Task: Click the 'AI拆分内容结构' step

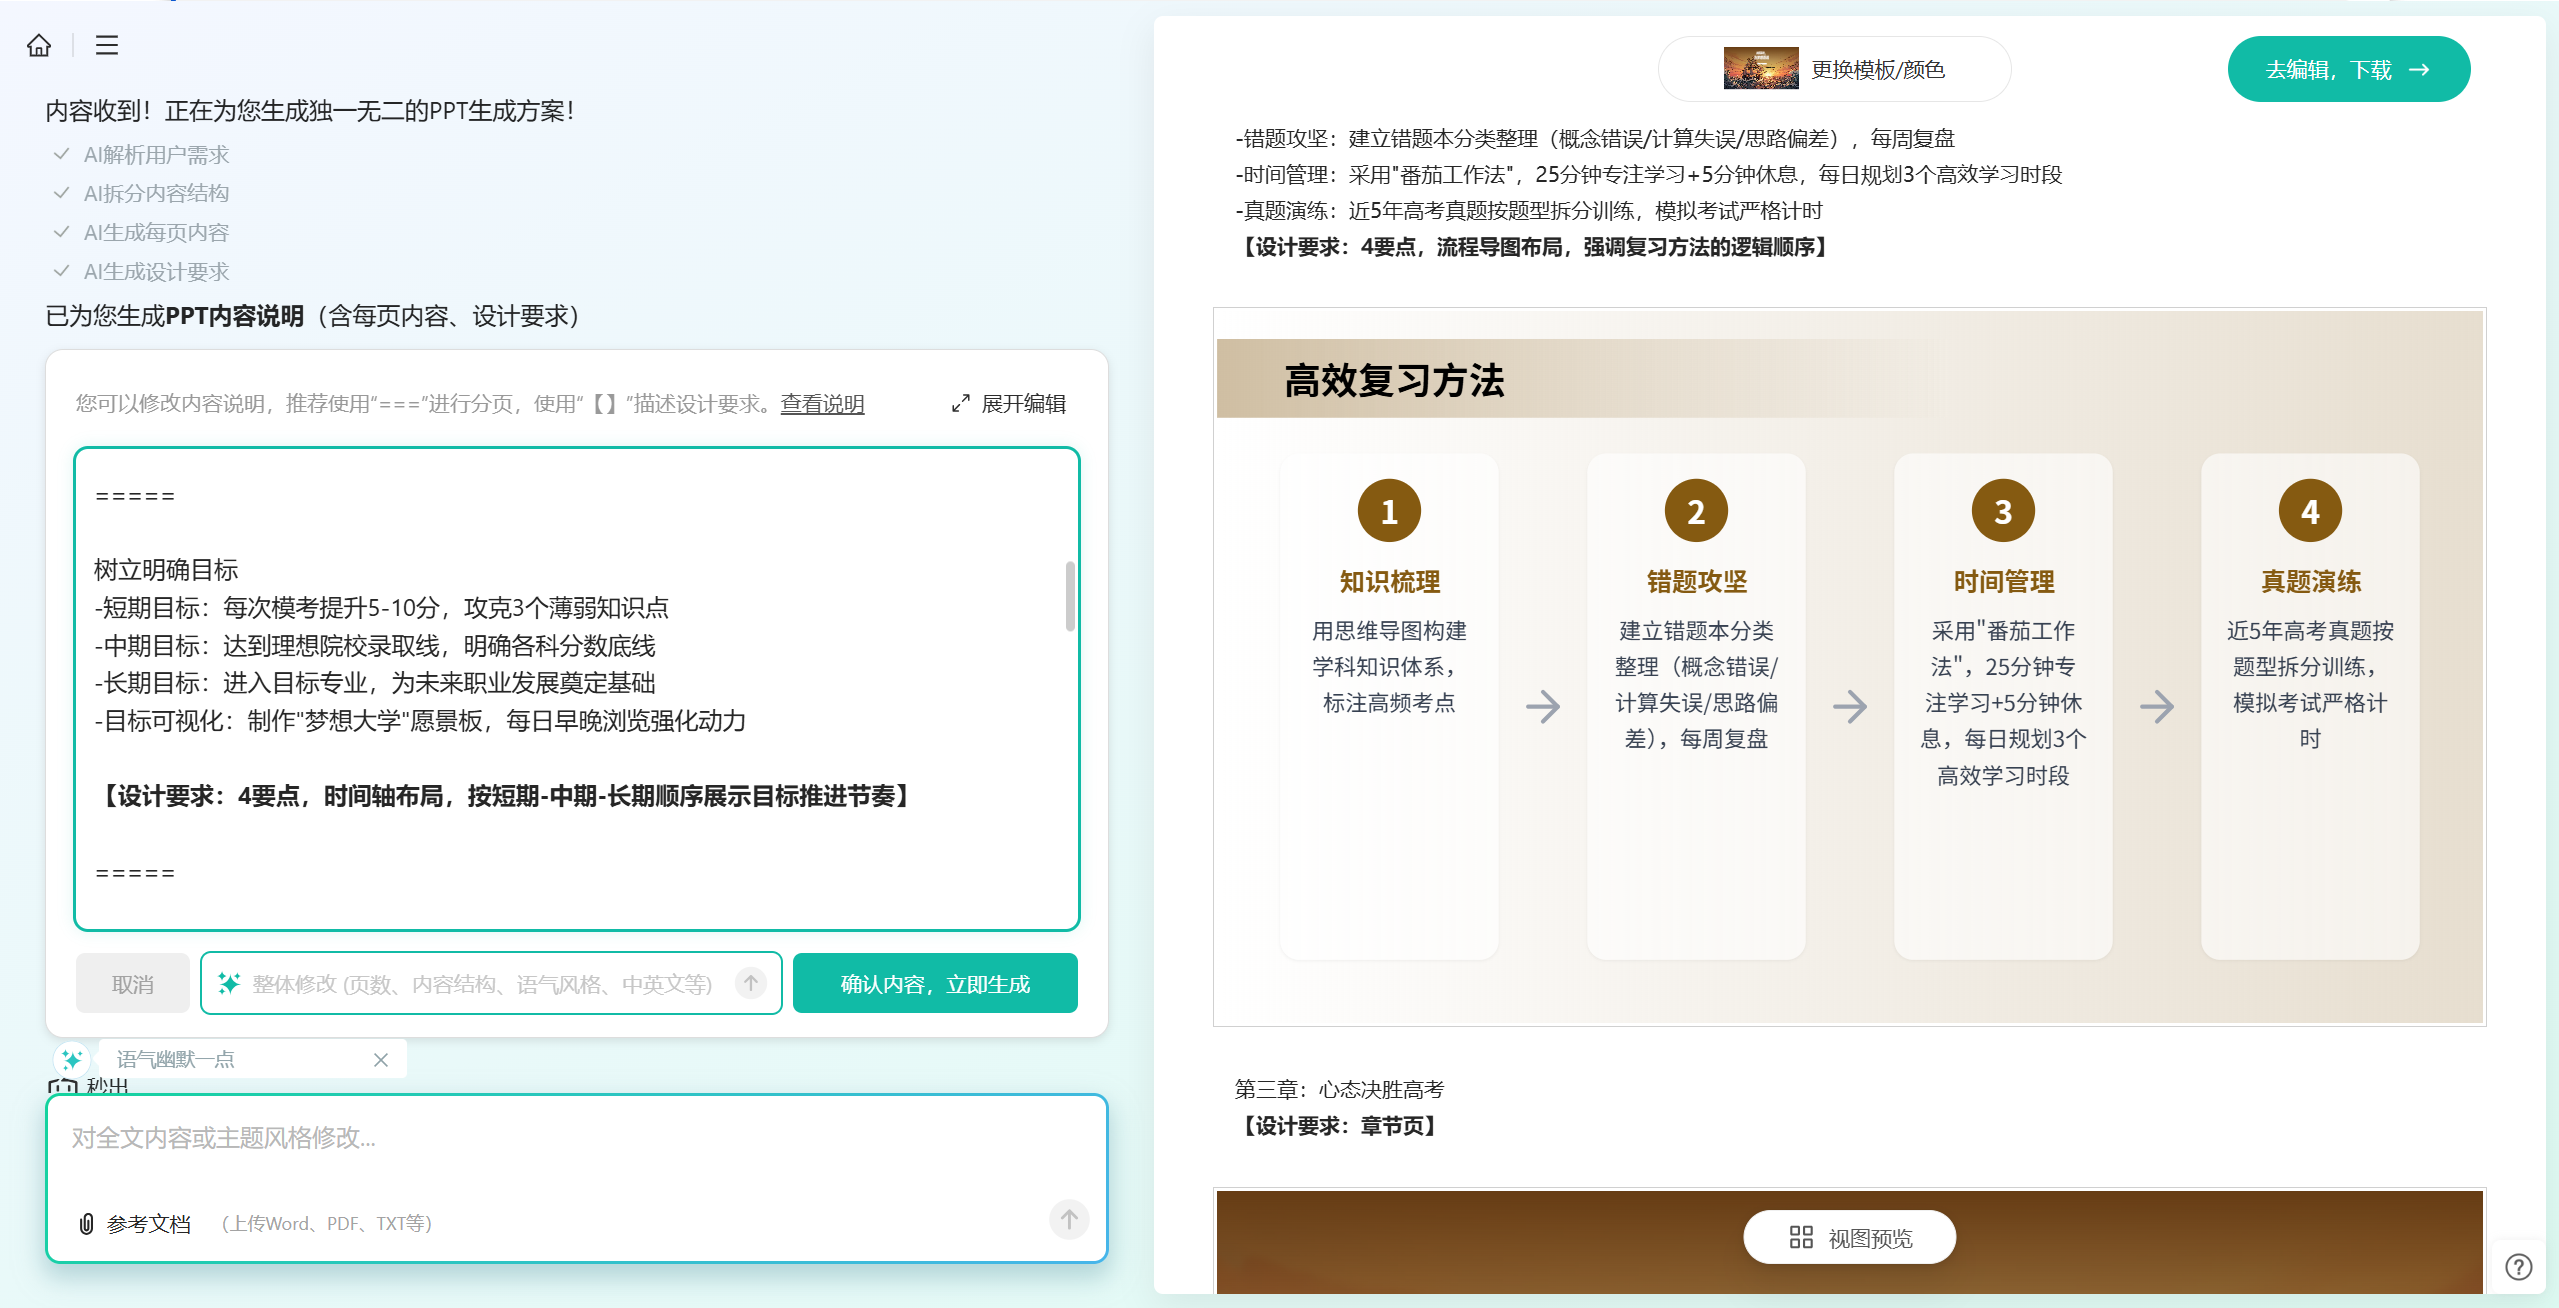Action: pos(156,193)
